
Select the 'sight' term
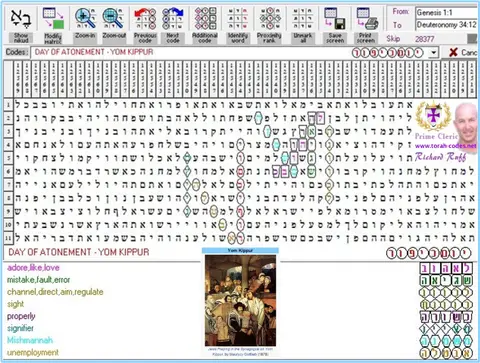(15, 304)
